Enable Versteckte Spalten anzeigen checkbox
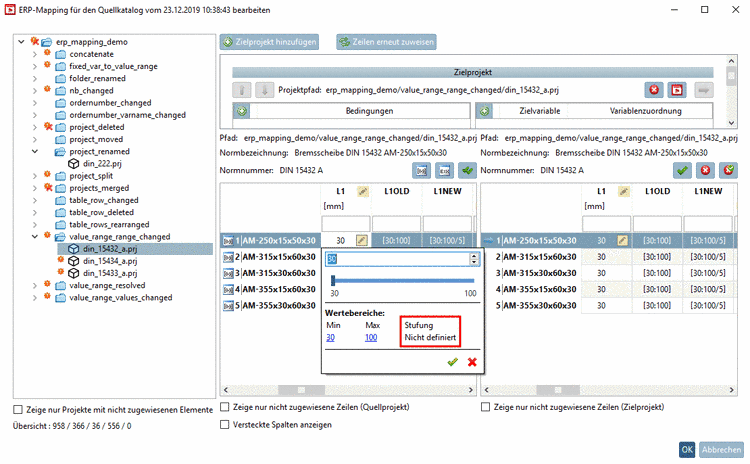The width and height of the screenshot is (750, 464). click(224, 425)
